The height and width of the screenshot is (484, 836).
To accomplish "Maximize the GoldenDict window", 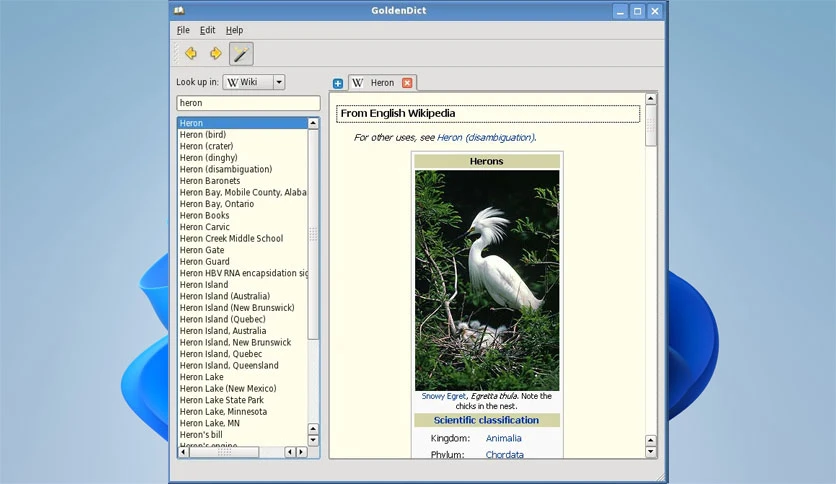I will tap(637, 11).
